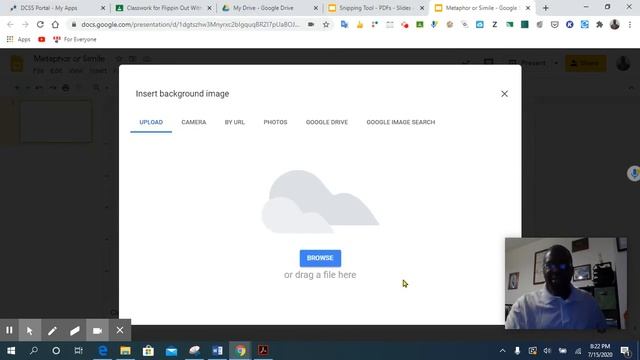Select the recorder pen tool
640x360 pixels.
pos(52,330)
